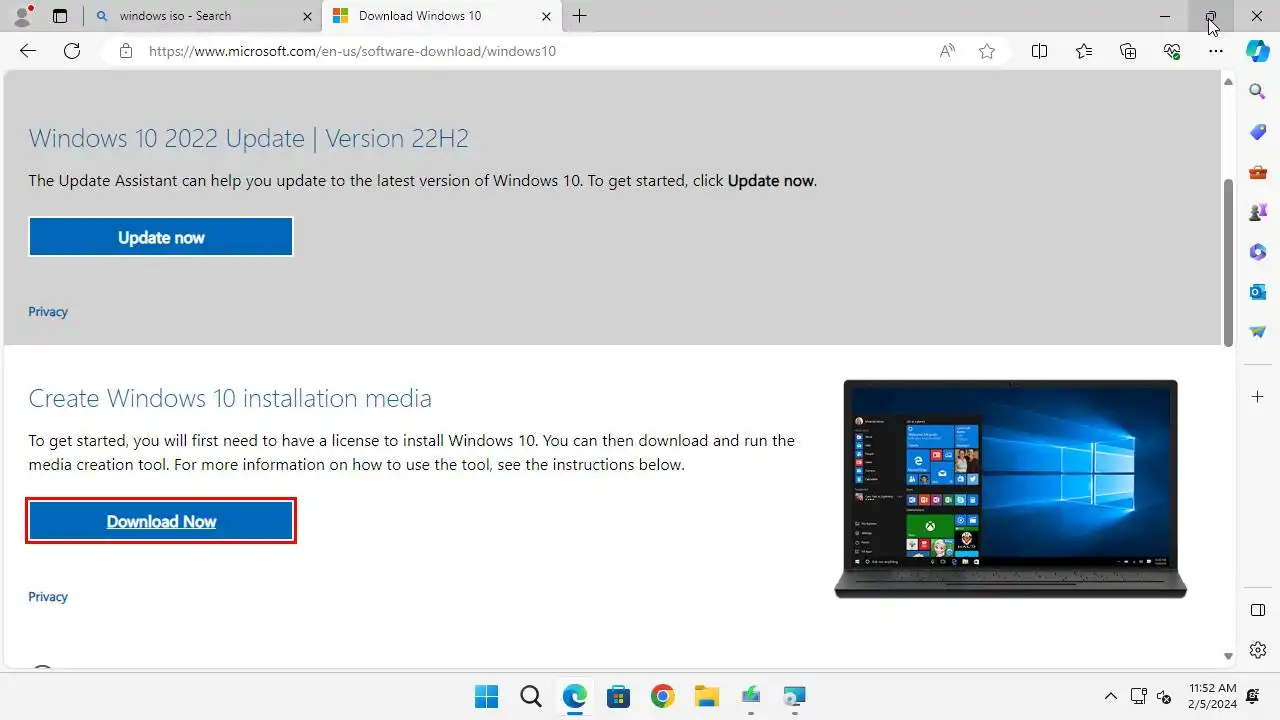Image resolution: width=1280 pixels, height=720 pixels.
Task: View site information via the lock icon
Action: click(125, 51)
